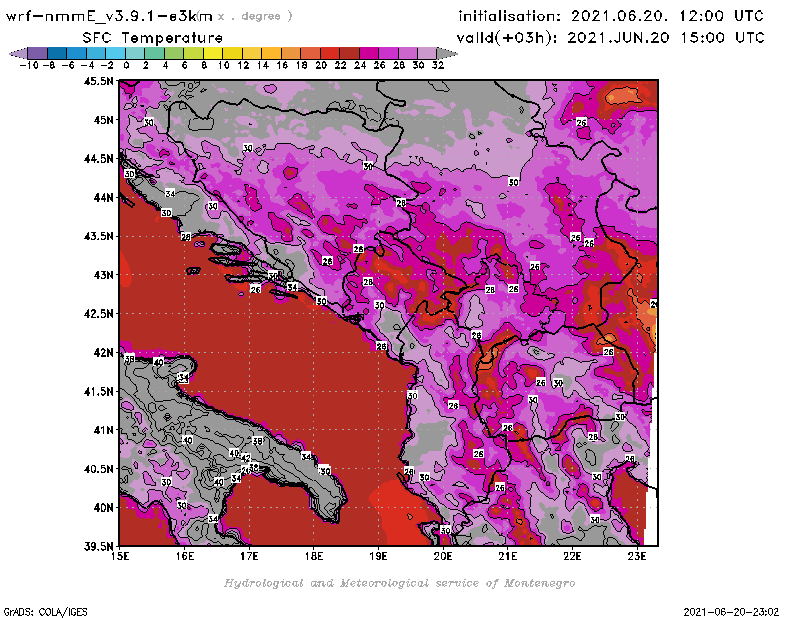This screenshot has width=800, height=618.
Task: Click the red legend swatch between 20 and 22
Action: tap(330, 53)
